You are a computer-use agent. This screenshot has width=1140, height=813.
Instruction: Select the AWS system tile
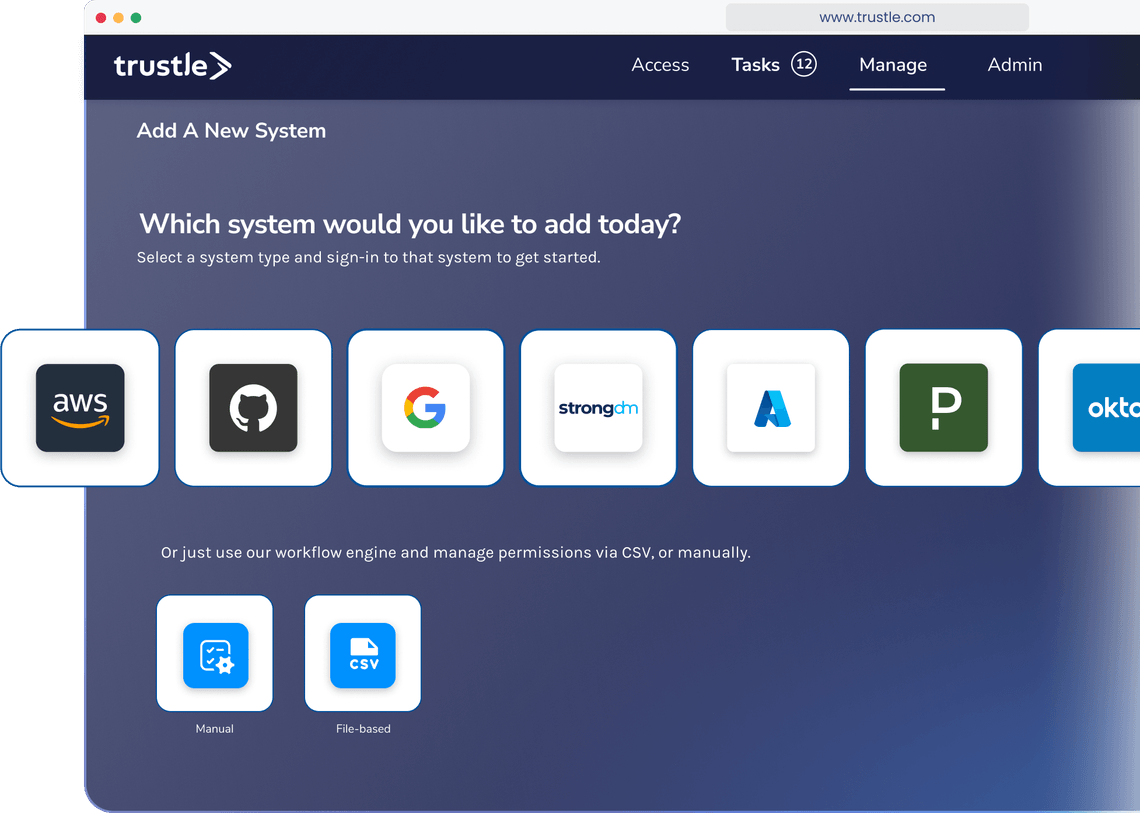[x=80, y=408]
